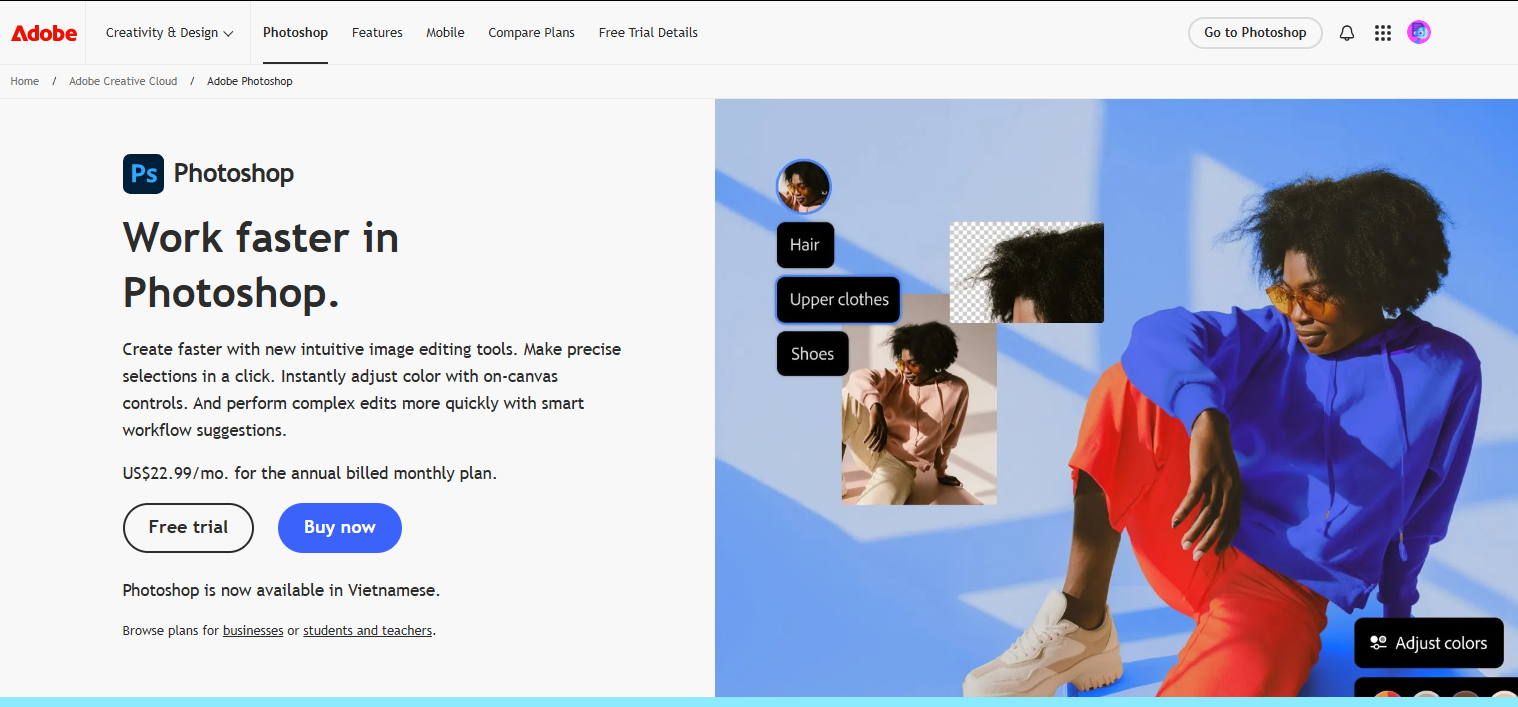
Task: Open the Mobile tab
Action: tap(445, 33)
